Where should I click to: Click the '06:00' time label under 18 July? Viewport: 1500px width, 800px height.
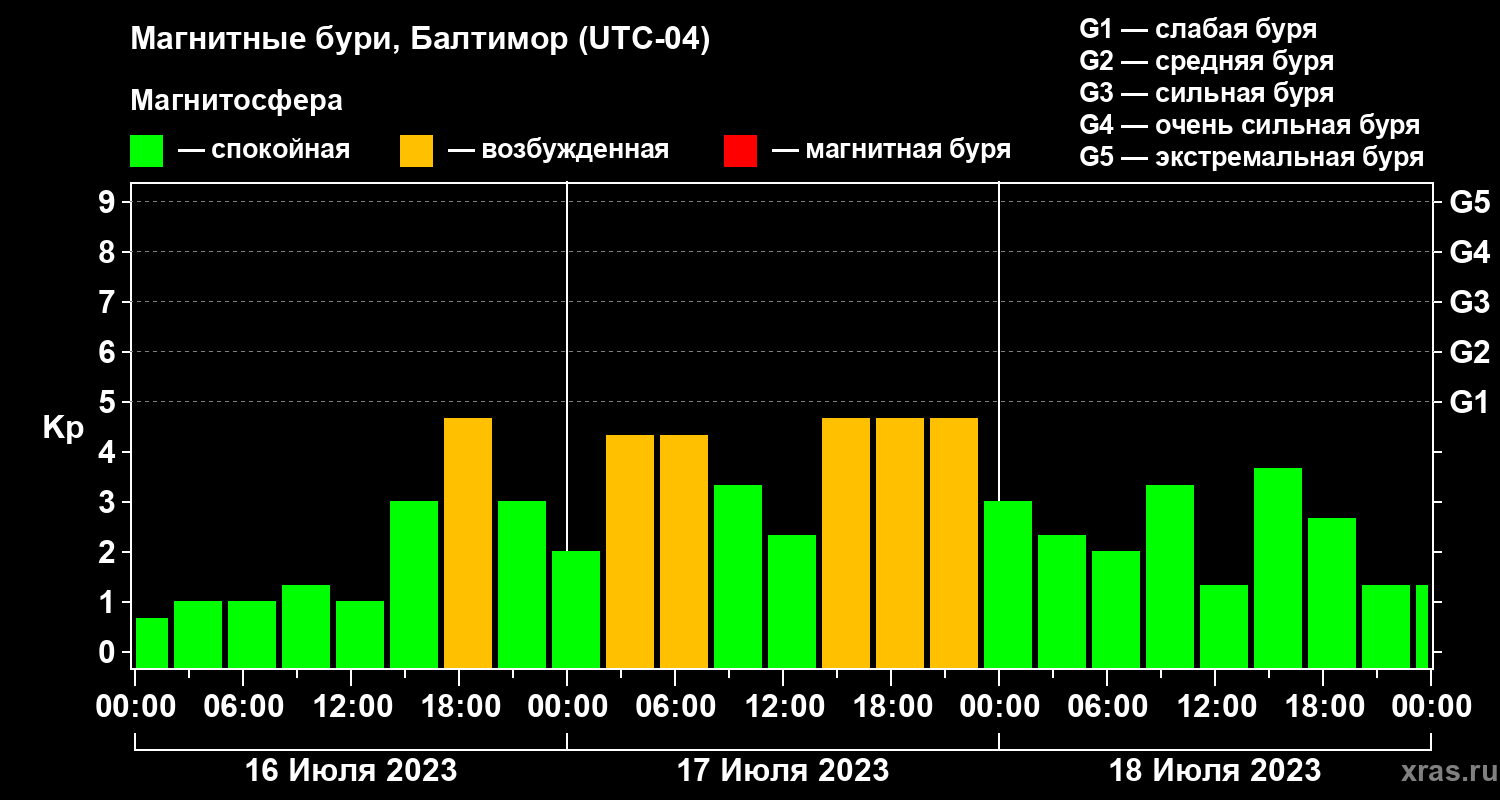tap(1107, 707)
